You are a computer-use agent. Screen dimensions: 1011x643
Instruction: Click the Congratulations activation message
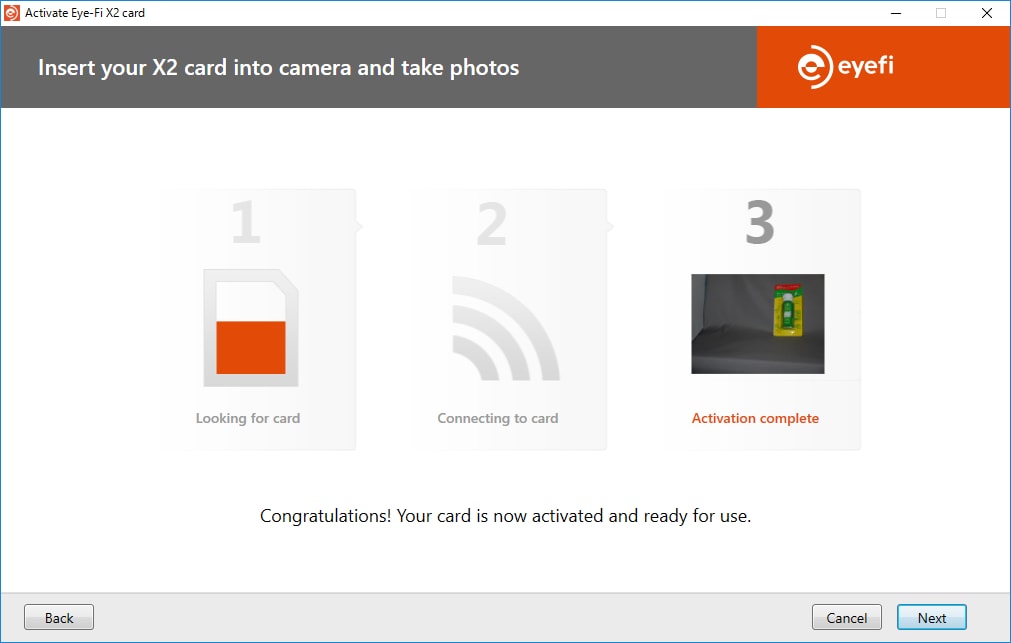[x=505, y=516]
